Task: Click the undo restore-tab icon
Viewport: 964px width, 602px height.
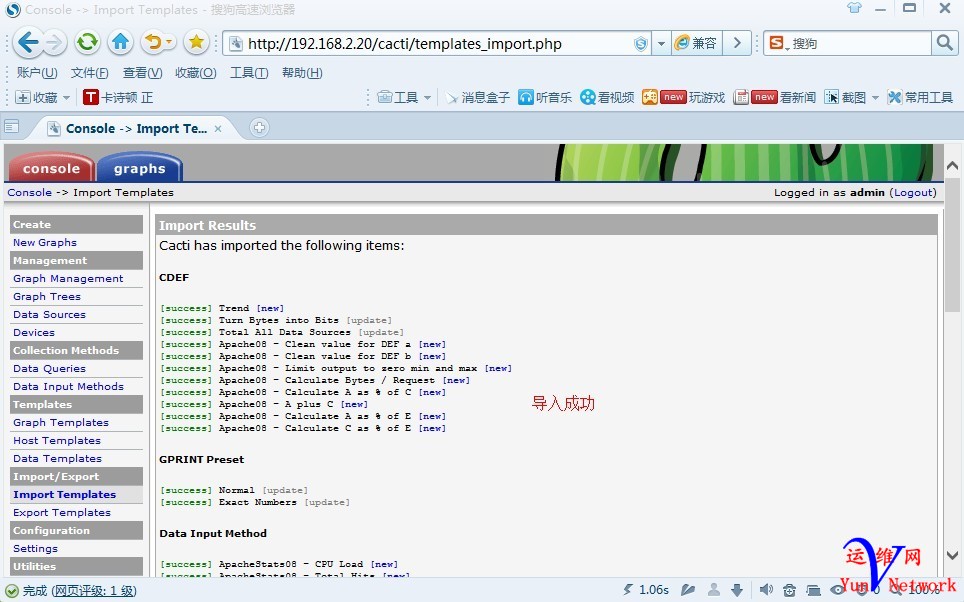Action: point(153,42)
